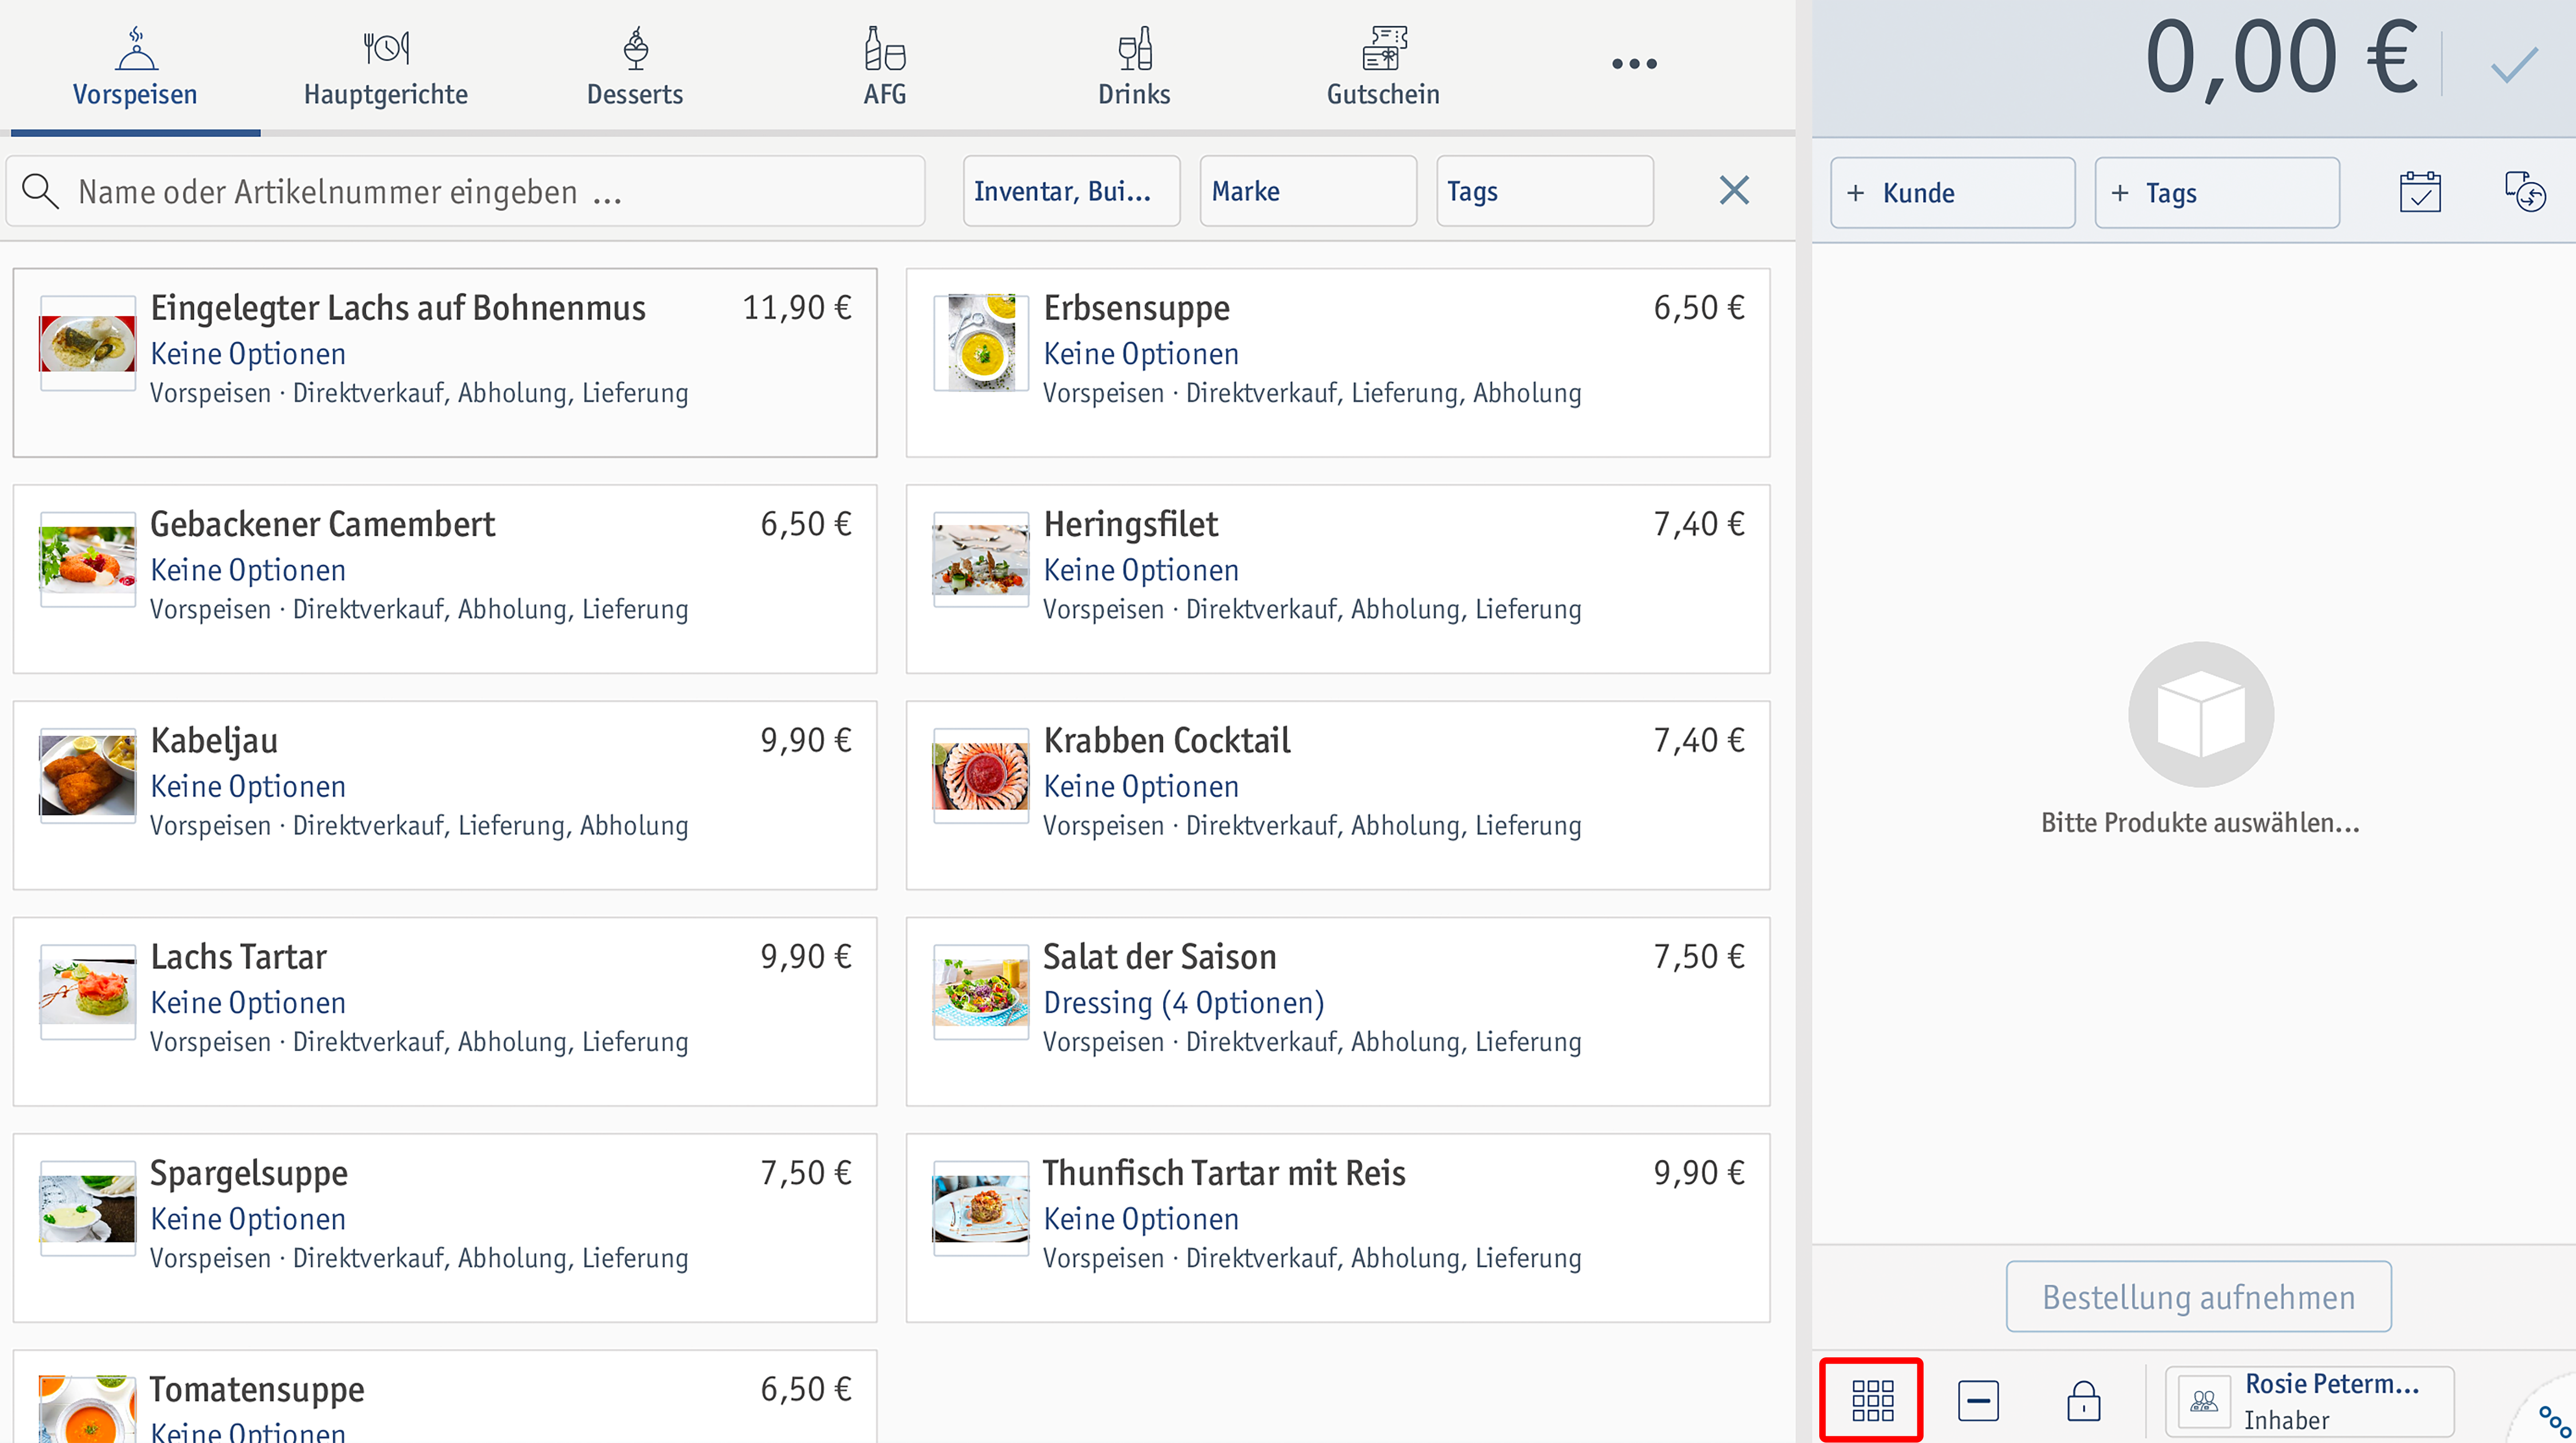Click Keine Optionen under Erbsensuppe
Image resolution: width=2576 pixels, height=1443 pixels.
(1141, 354)
